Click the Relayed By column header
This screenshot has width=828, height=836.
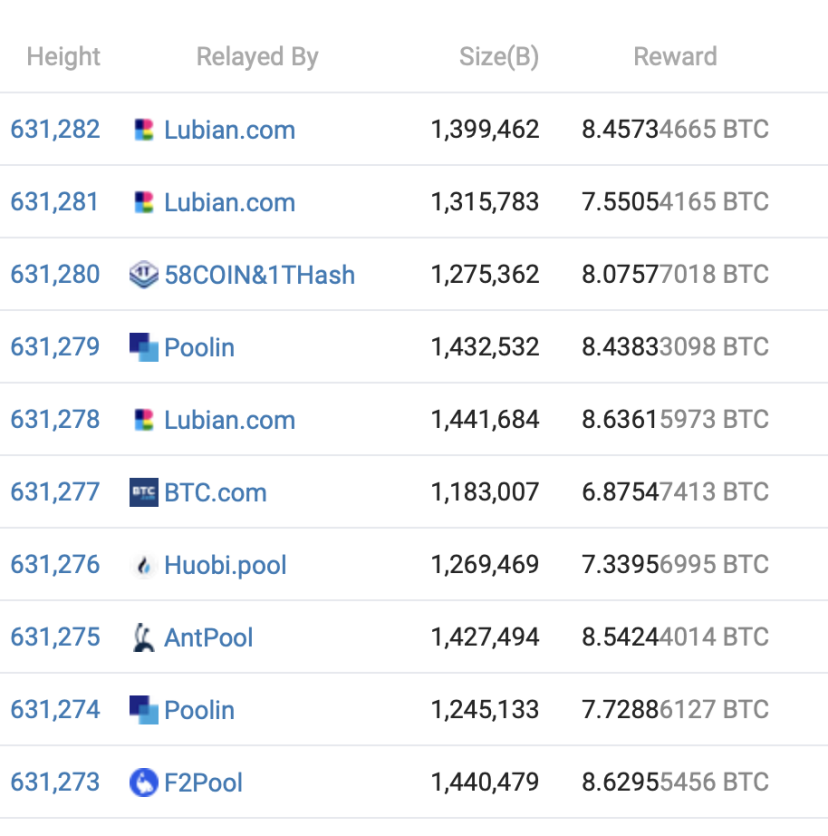(x=258, y=57)
